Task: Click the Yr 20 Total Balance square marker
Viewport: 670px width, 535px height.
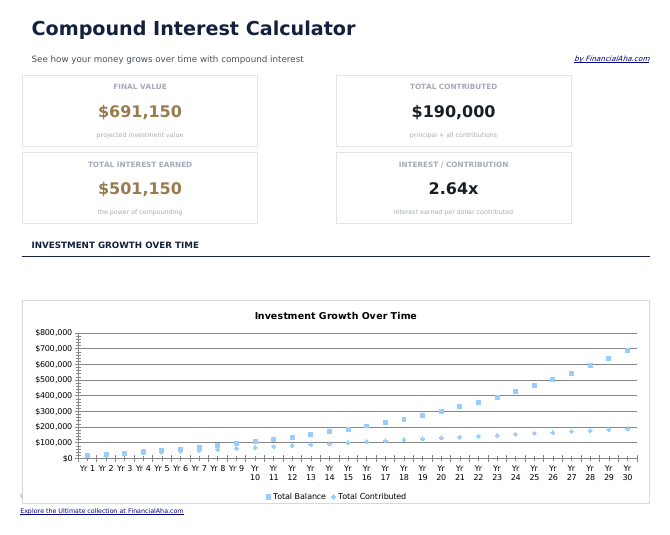Action: [x=441, y=411]
